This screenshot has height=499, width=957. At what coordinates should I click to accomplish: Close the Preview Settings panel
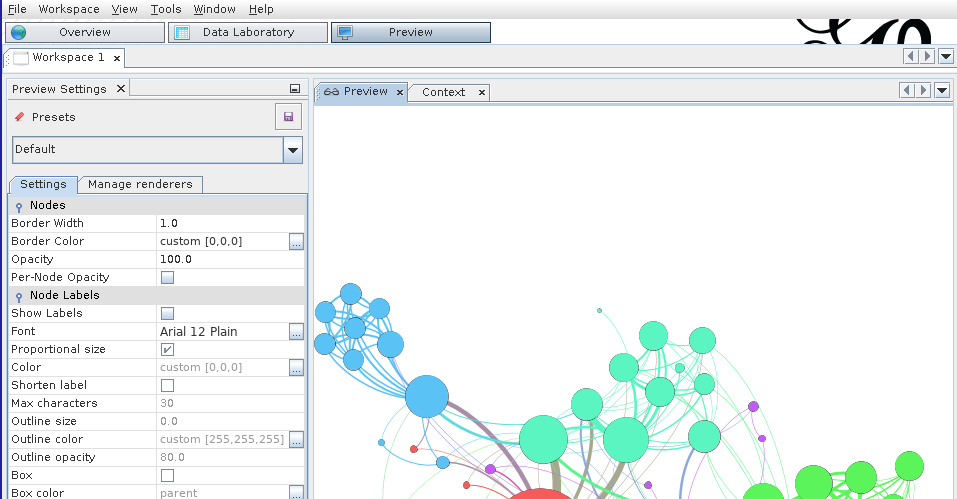pyautogui.click(x=121, y=88)
